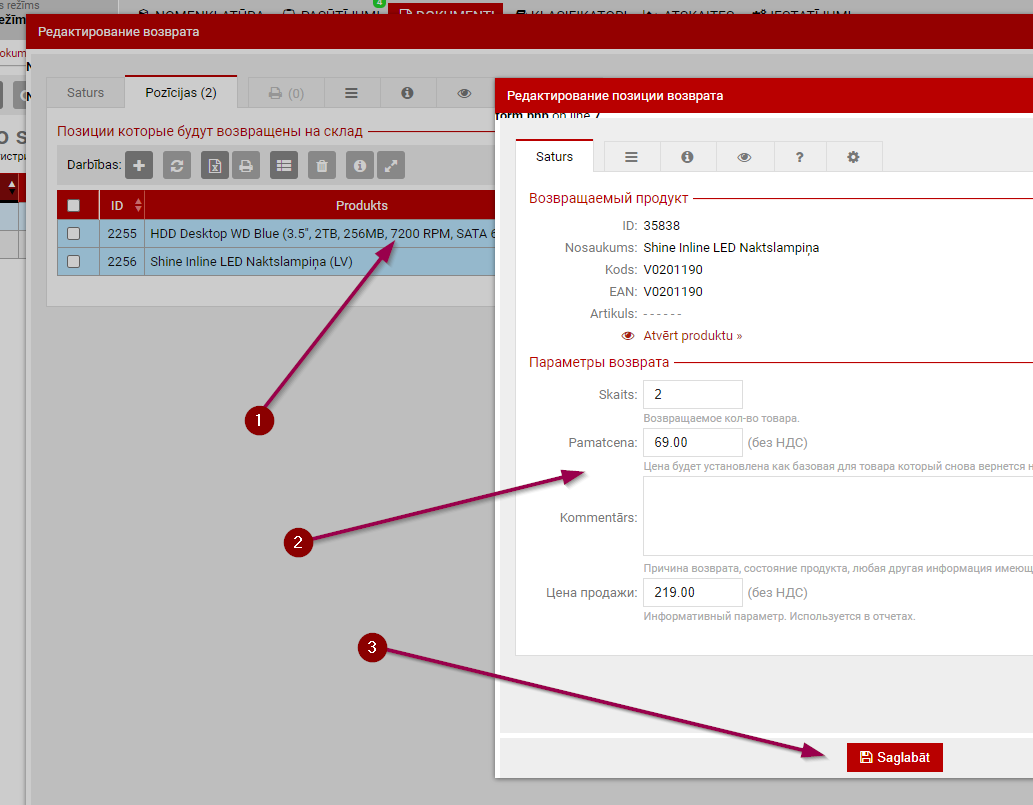Screen dimensions: 1033x805
Task: Click the print icon in Darbības toolbar
Action: (246, 166)
